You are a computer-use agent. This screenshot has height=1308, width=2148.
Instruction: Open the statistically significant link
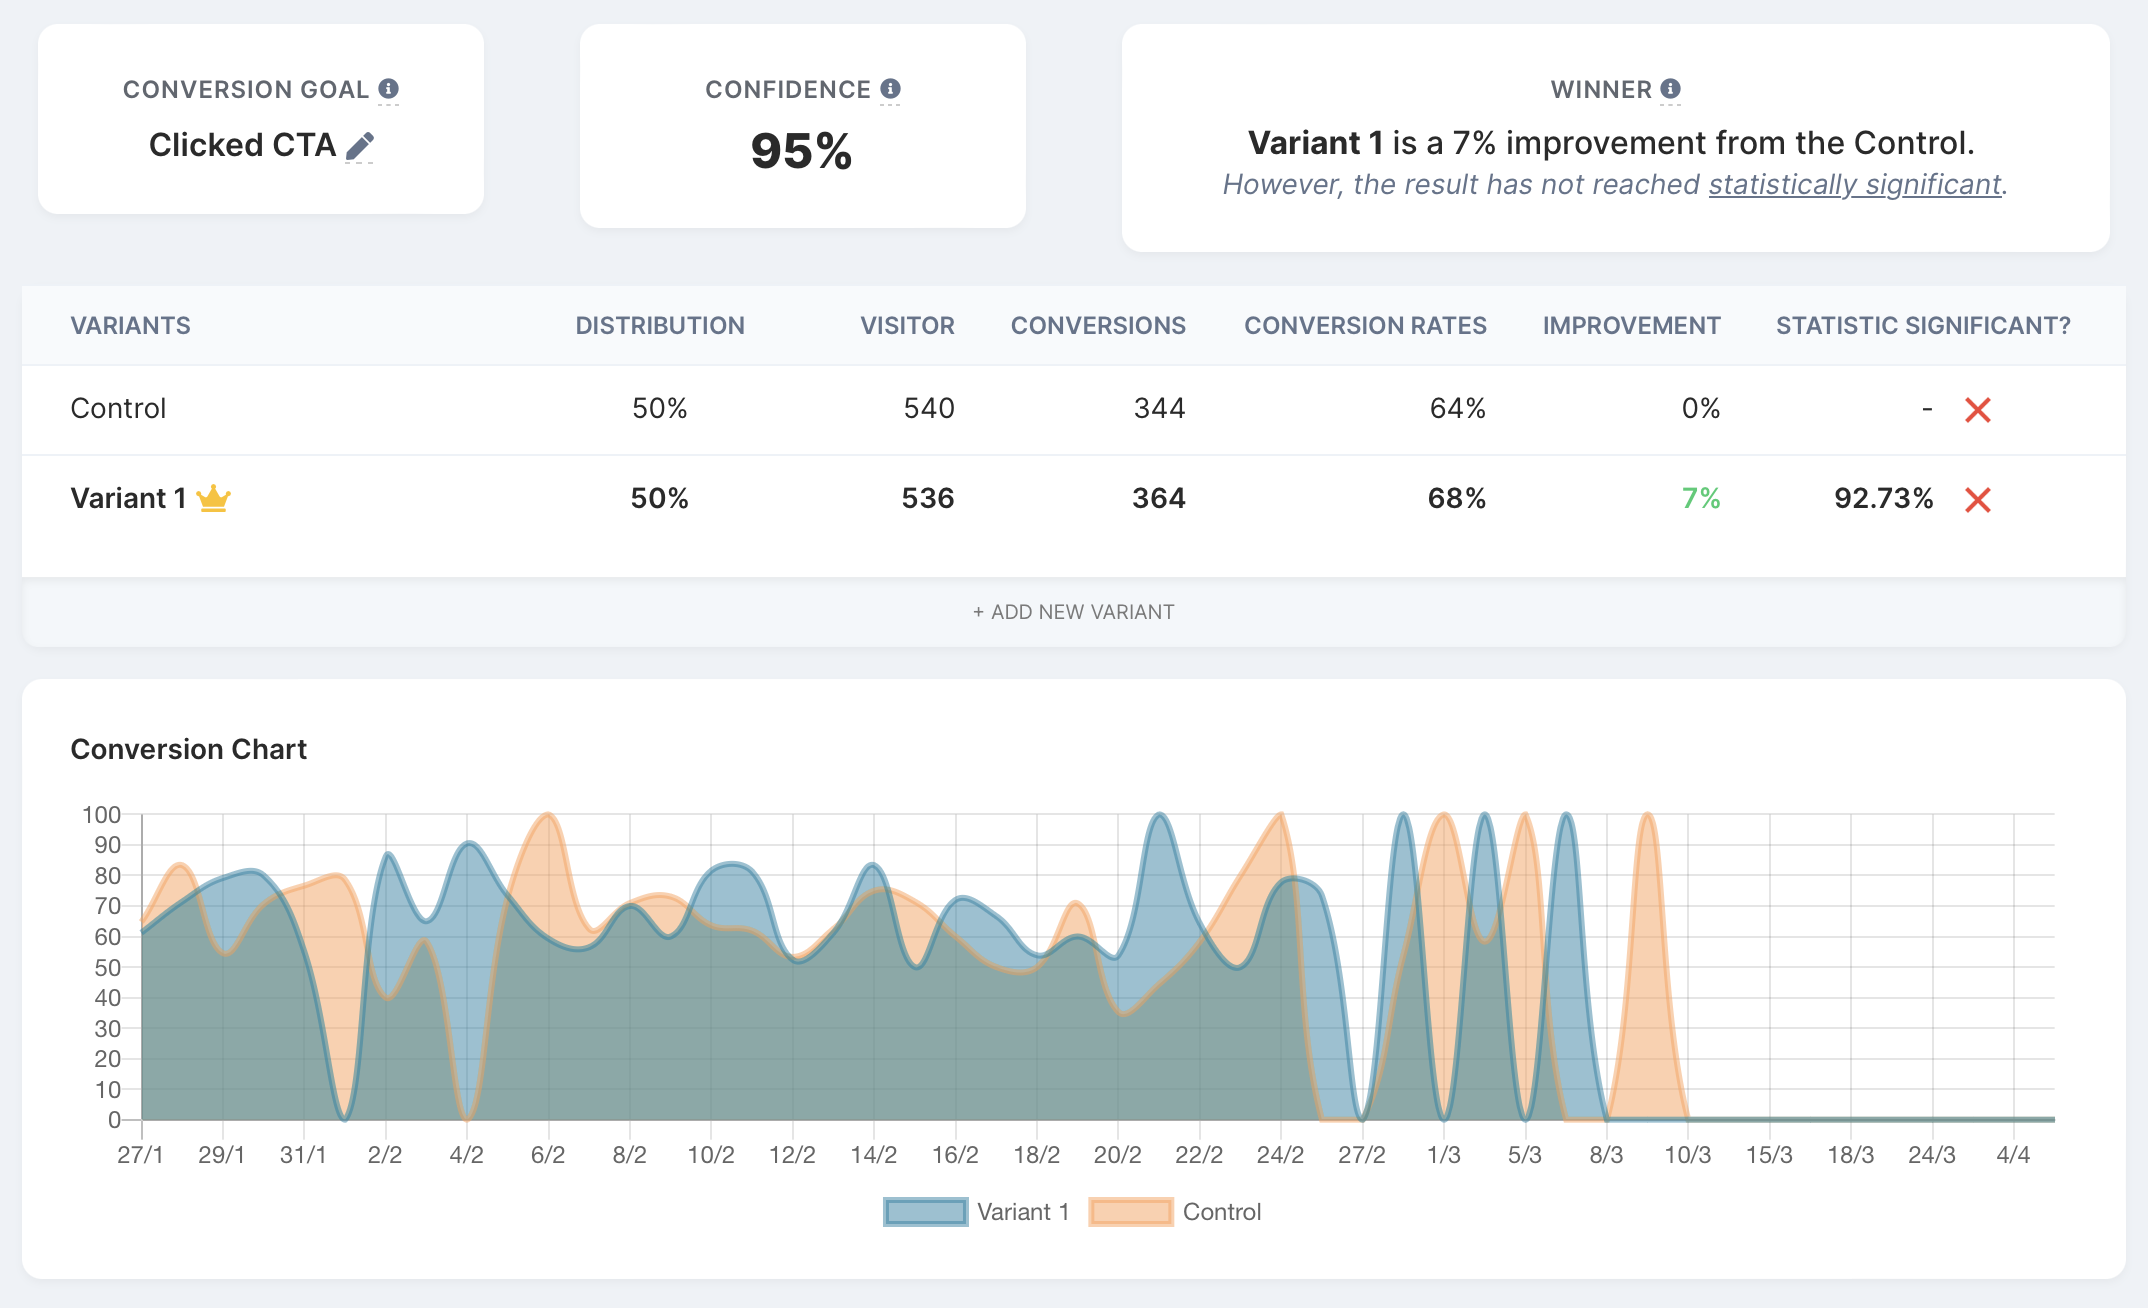(1854, 184)
